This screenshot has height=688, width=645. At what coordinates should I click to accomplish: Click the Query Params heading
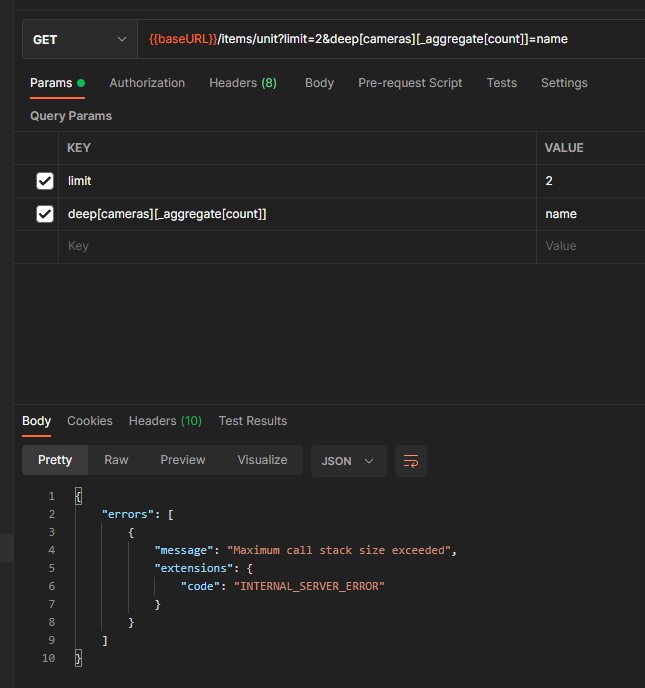(71, 116)
